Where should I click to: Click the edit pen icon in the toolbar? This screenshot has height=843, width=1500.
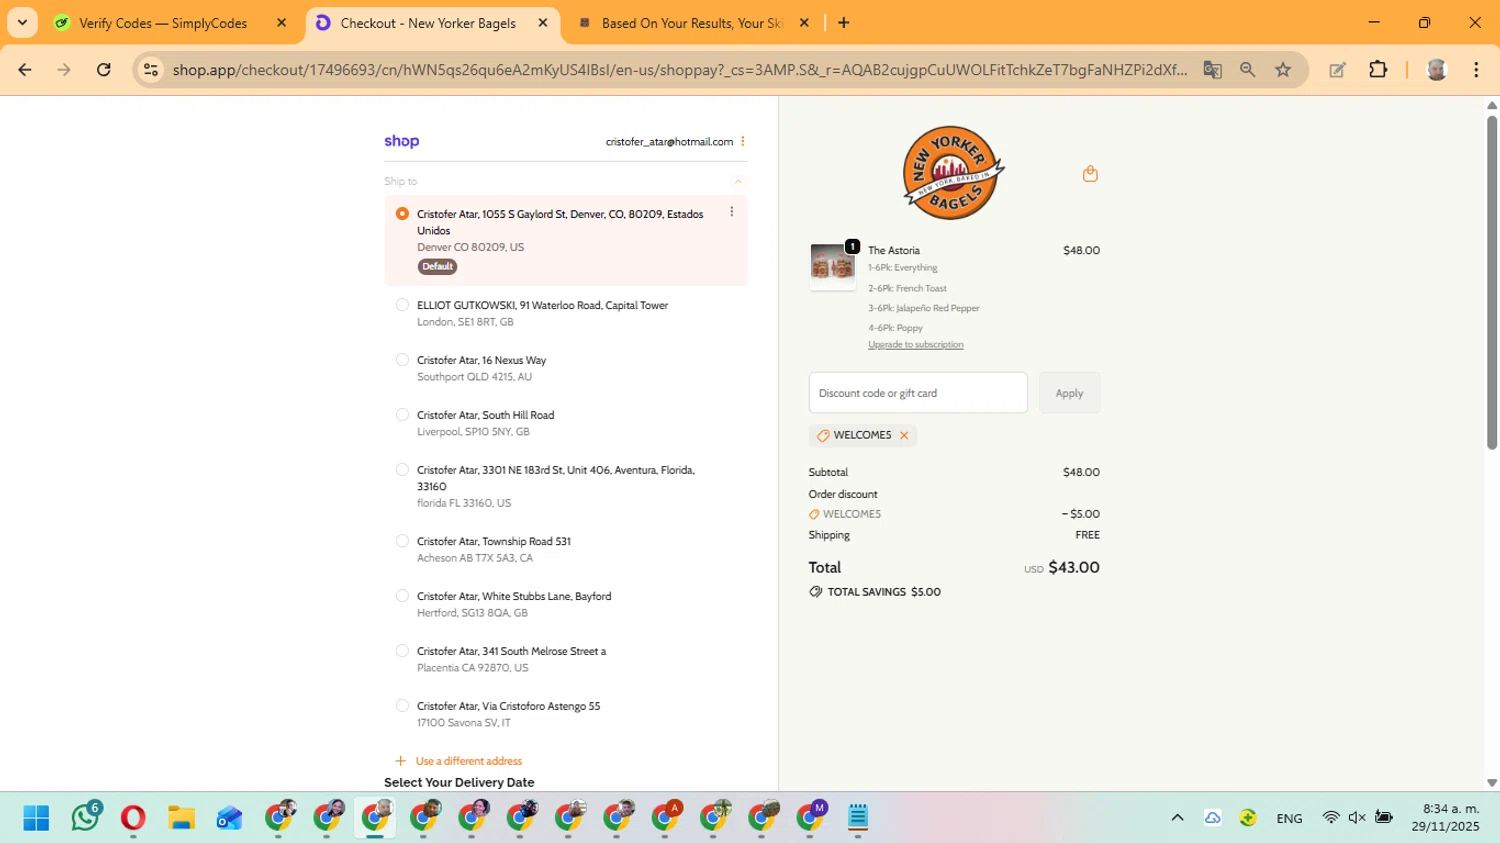click(x=1337, y=69)
